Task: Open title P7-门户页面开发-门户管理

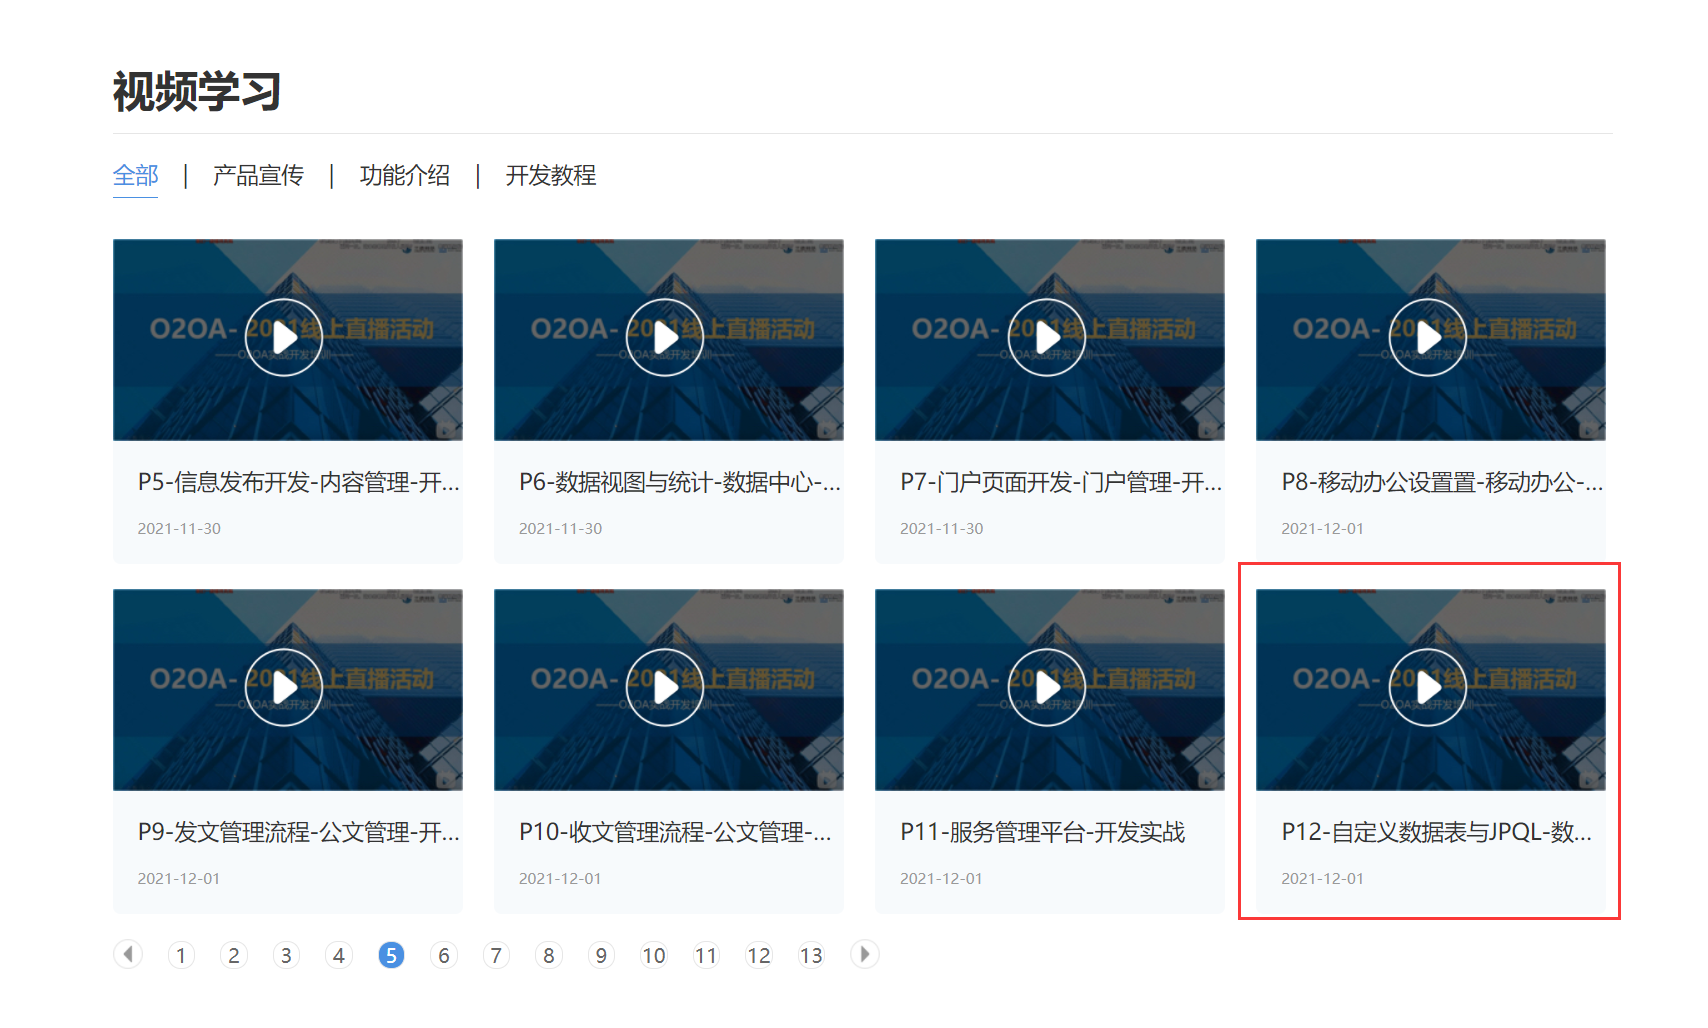Action: tap(1061, 483)
